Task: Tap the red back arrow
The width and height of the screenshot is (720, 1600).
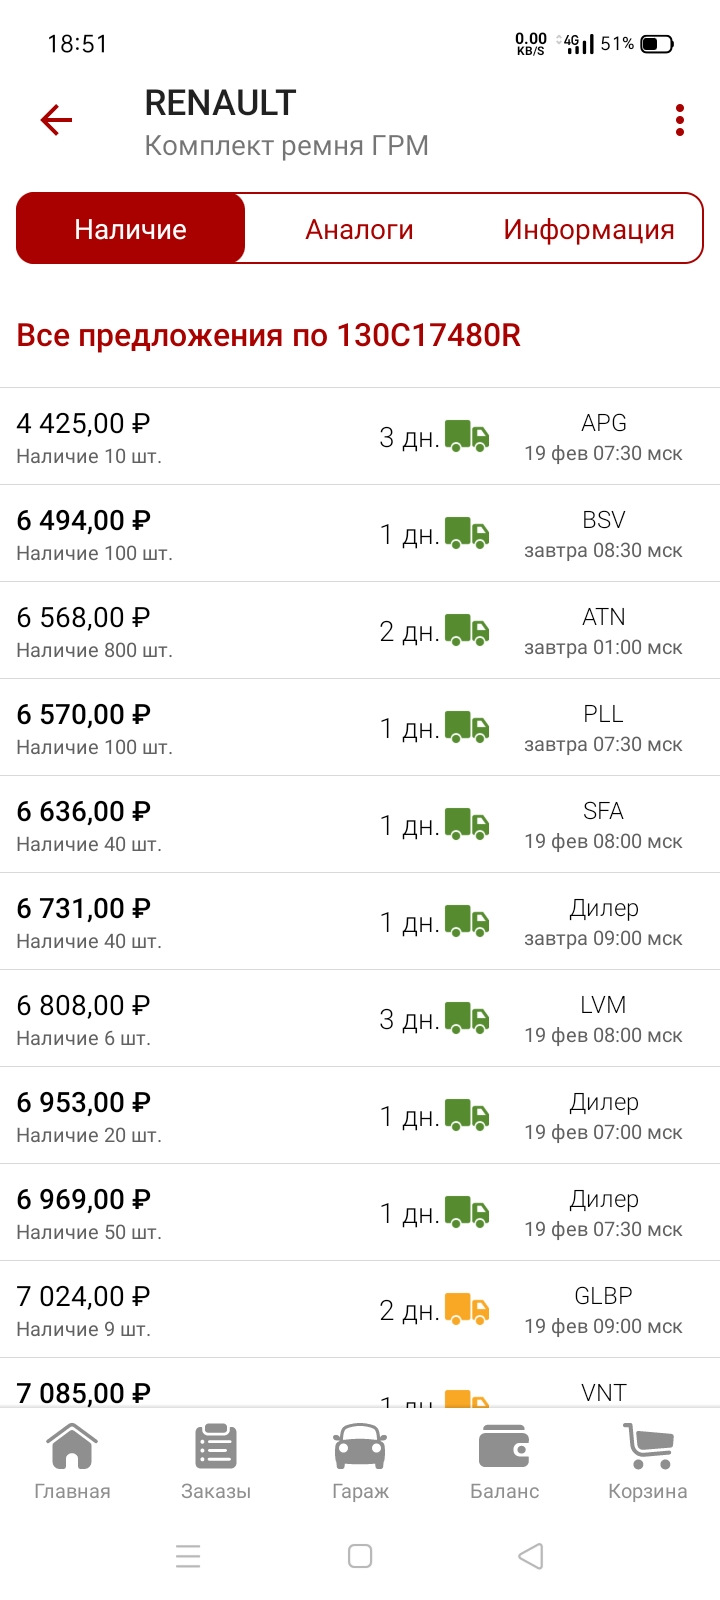Action: [x=57, y=121]
